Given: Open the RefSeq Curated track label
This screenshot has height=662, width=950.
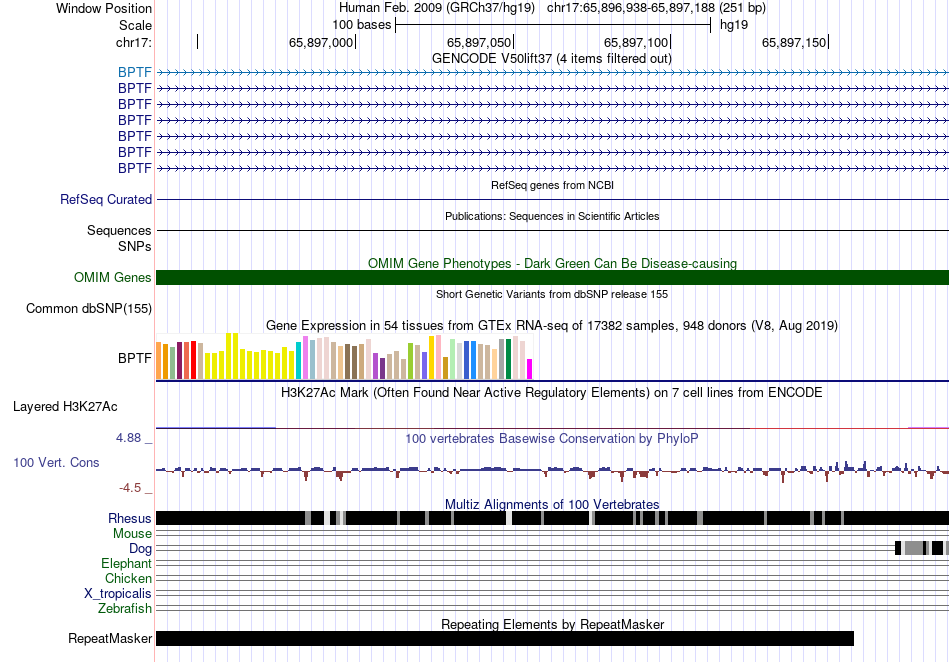Looking at the screenshot, I should 106,199.
